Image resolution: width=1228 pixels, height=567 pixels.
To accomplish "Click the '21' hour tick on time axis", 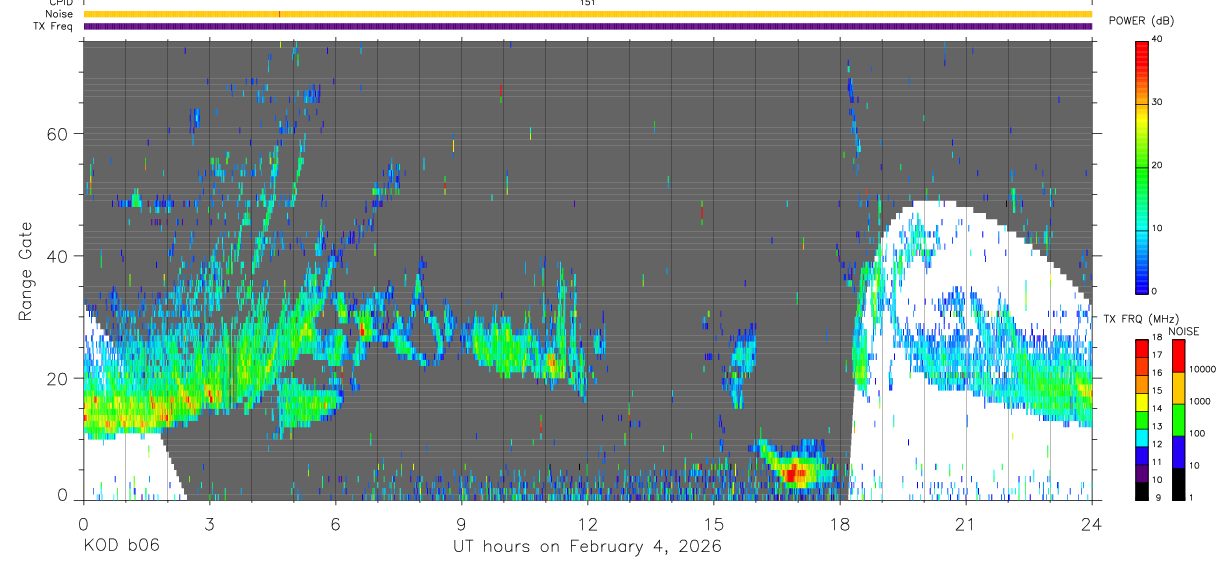I will [x=966, y=523].
